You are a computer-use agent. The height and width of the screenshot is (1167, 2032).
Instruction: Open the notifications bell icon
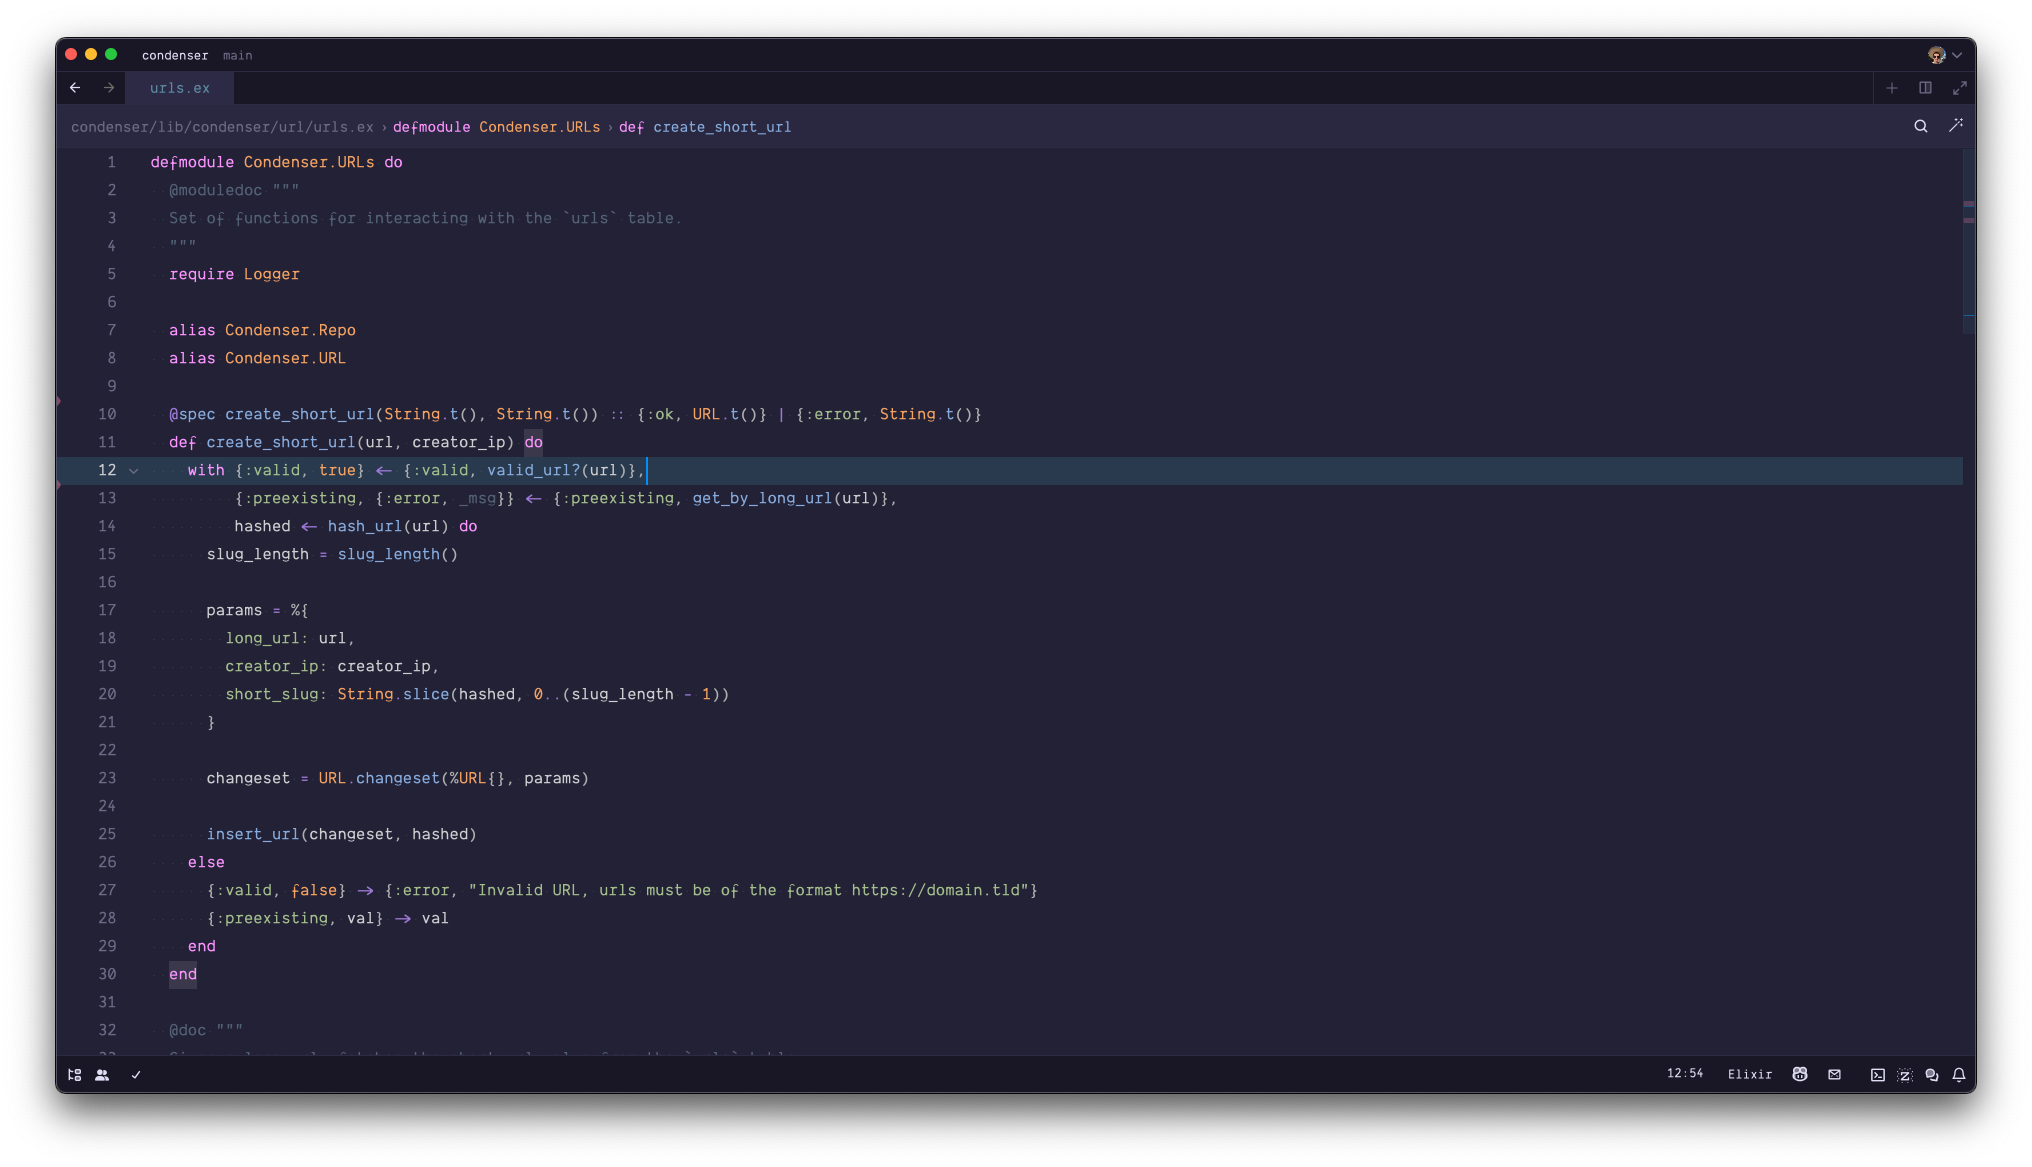(x=1959, y=1075)
